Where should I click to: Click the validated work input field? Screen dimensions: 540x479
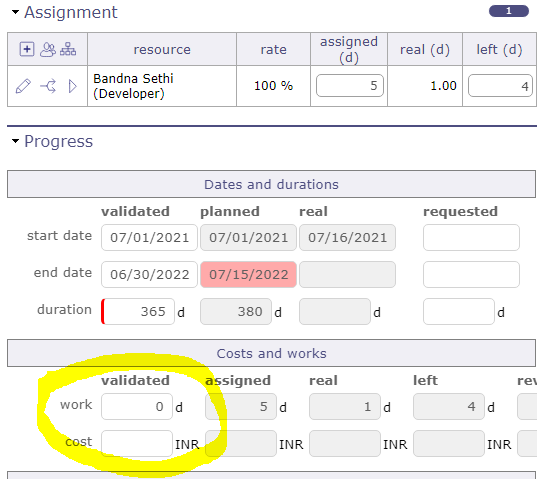(137, 406)
